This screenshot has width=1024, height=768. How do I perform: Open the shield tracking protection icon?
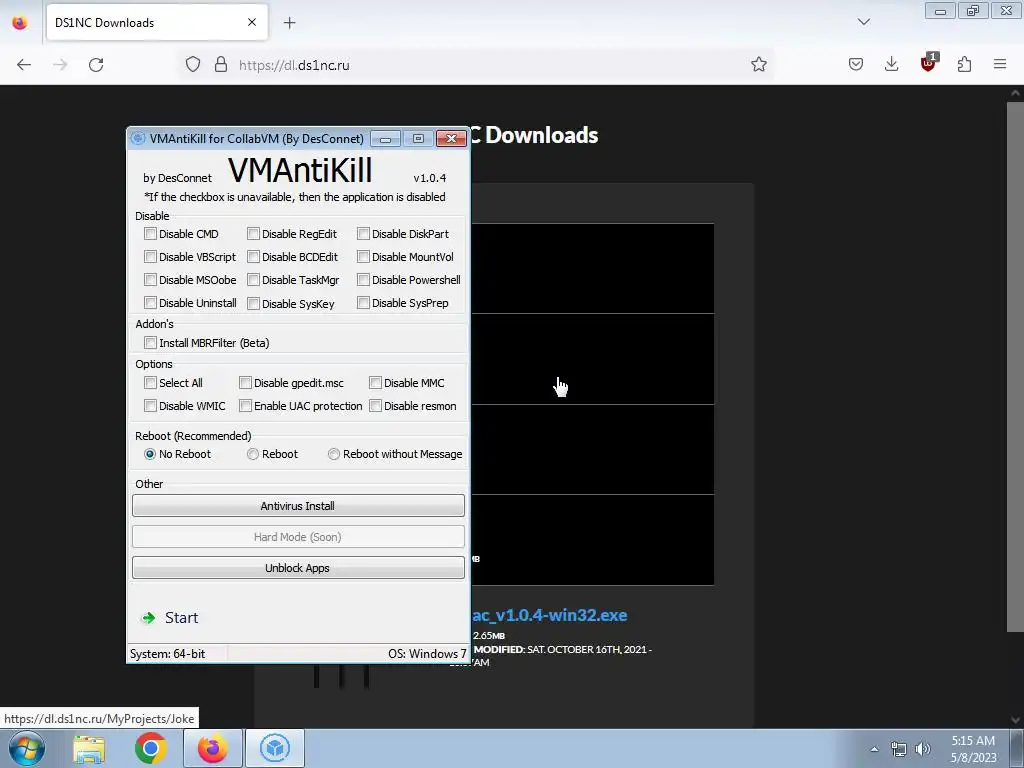(193, 64)
